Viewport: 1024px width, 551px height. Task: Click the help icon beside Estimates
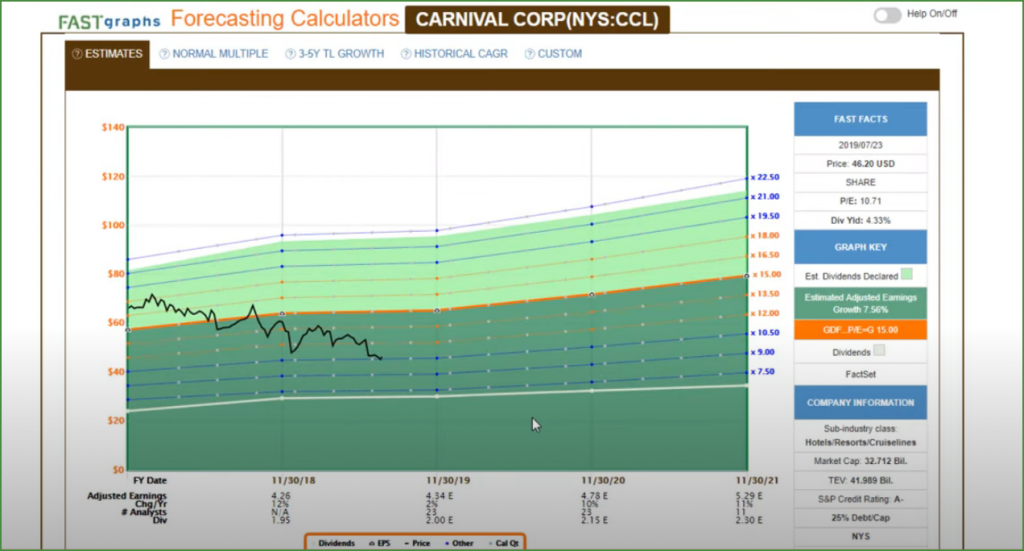pyautogui.click(x=77, y=54)
